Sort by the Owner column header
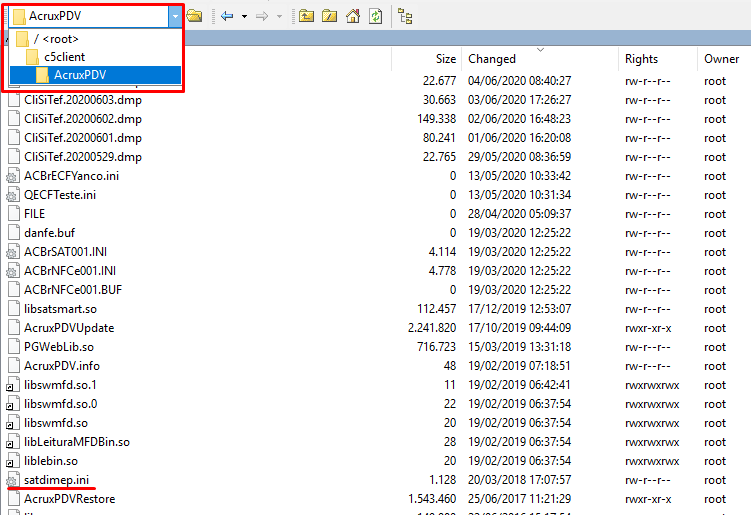This screenshot has width=751, height=515. tap(721, 59)
